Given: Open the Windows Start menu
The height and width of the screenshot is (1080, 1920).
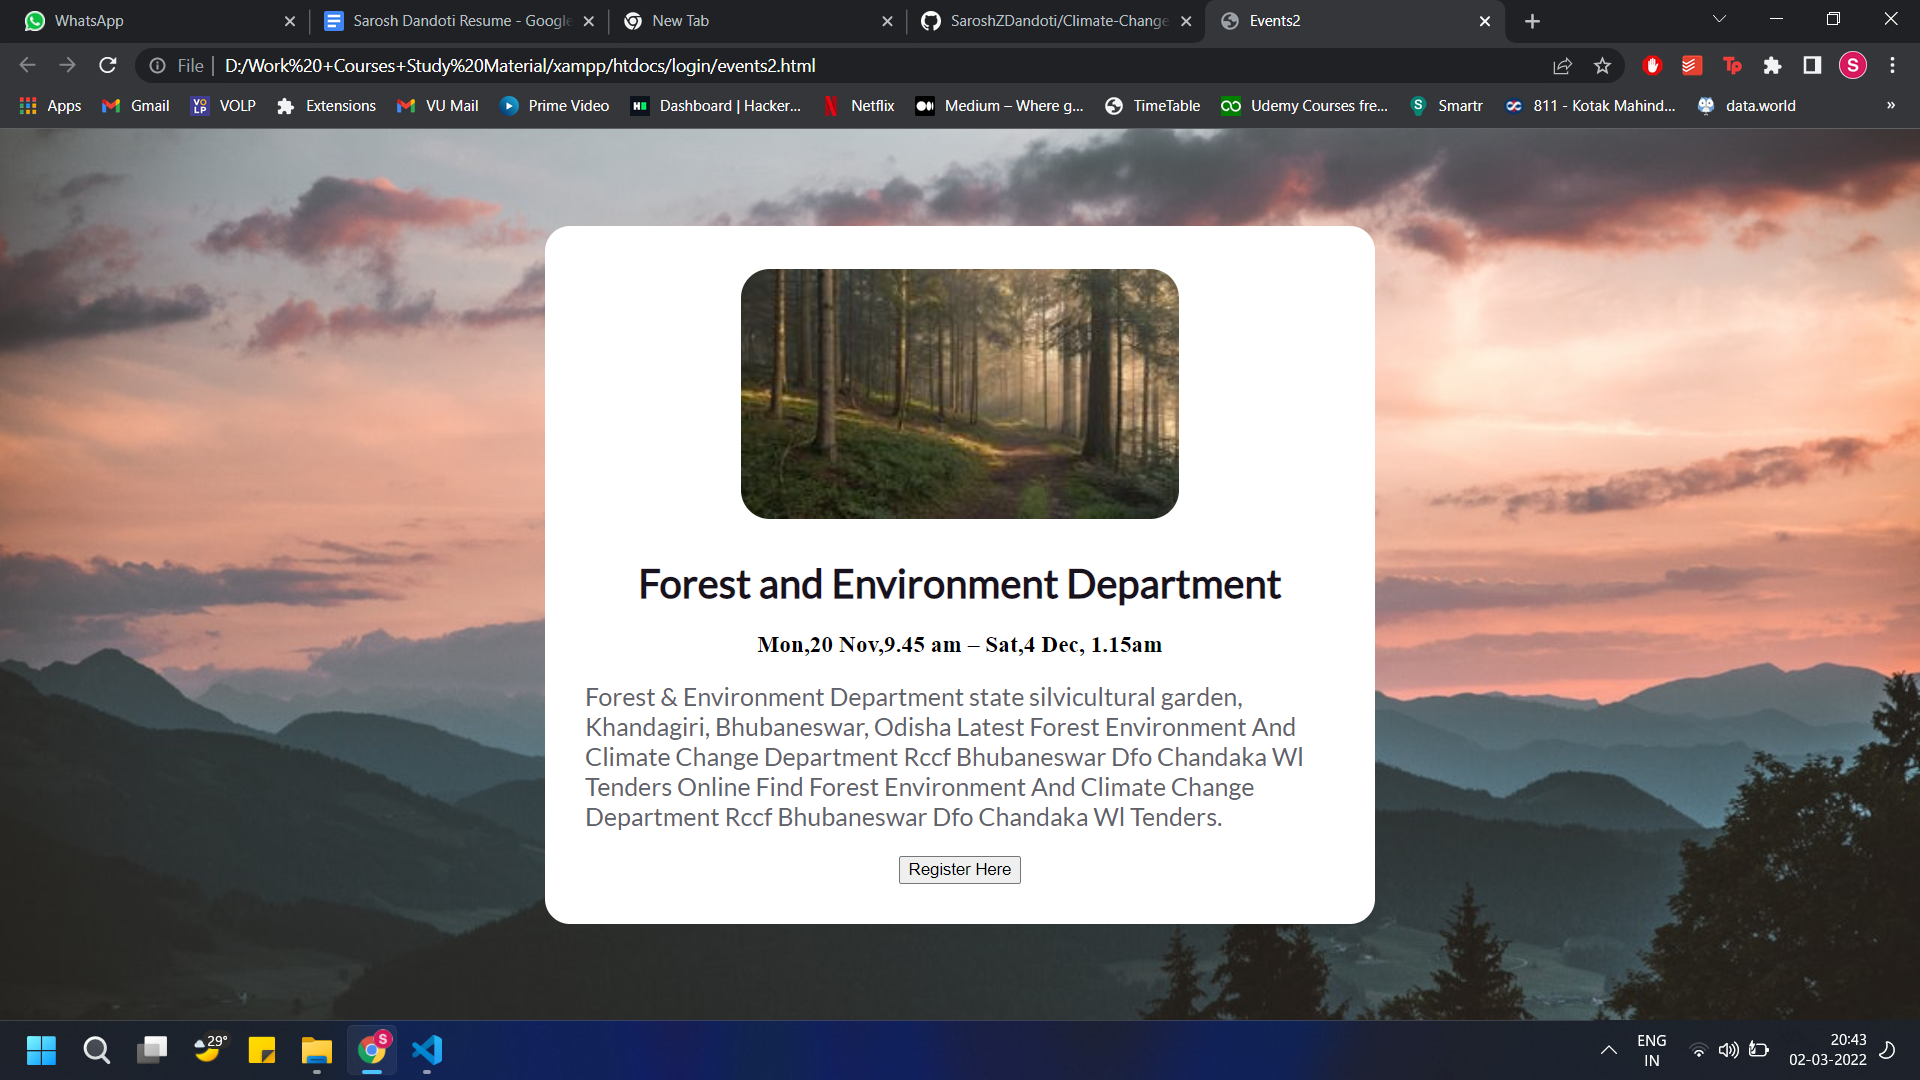Looking at the screenshot, I should (x=41, y=1050).
